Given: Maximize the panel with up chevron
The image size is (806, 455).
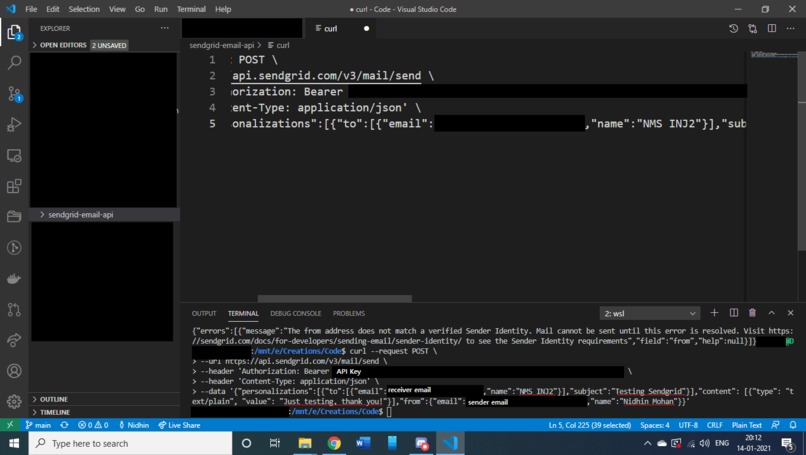Looking at the screenshot, I should pyautogui.click(x=772, y=313).
